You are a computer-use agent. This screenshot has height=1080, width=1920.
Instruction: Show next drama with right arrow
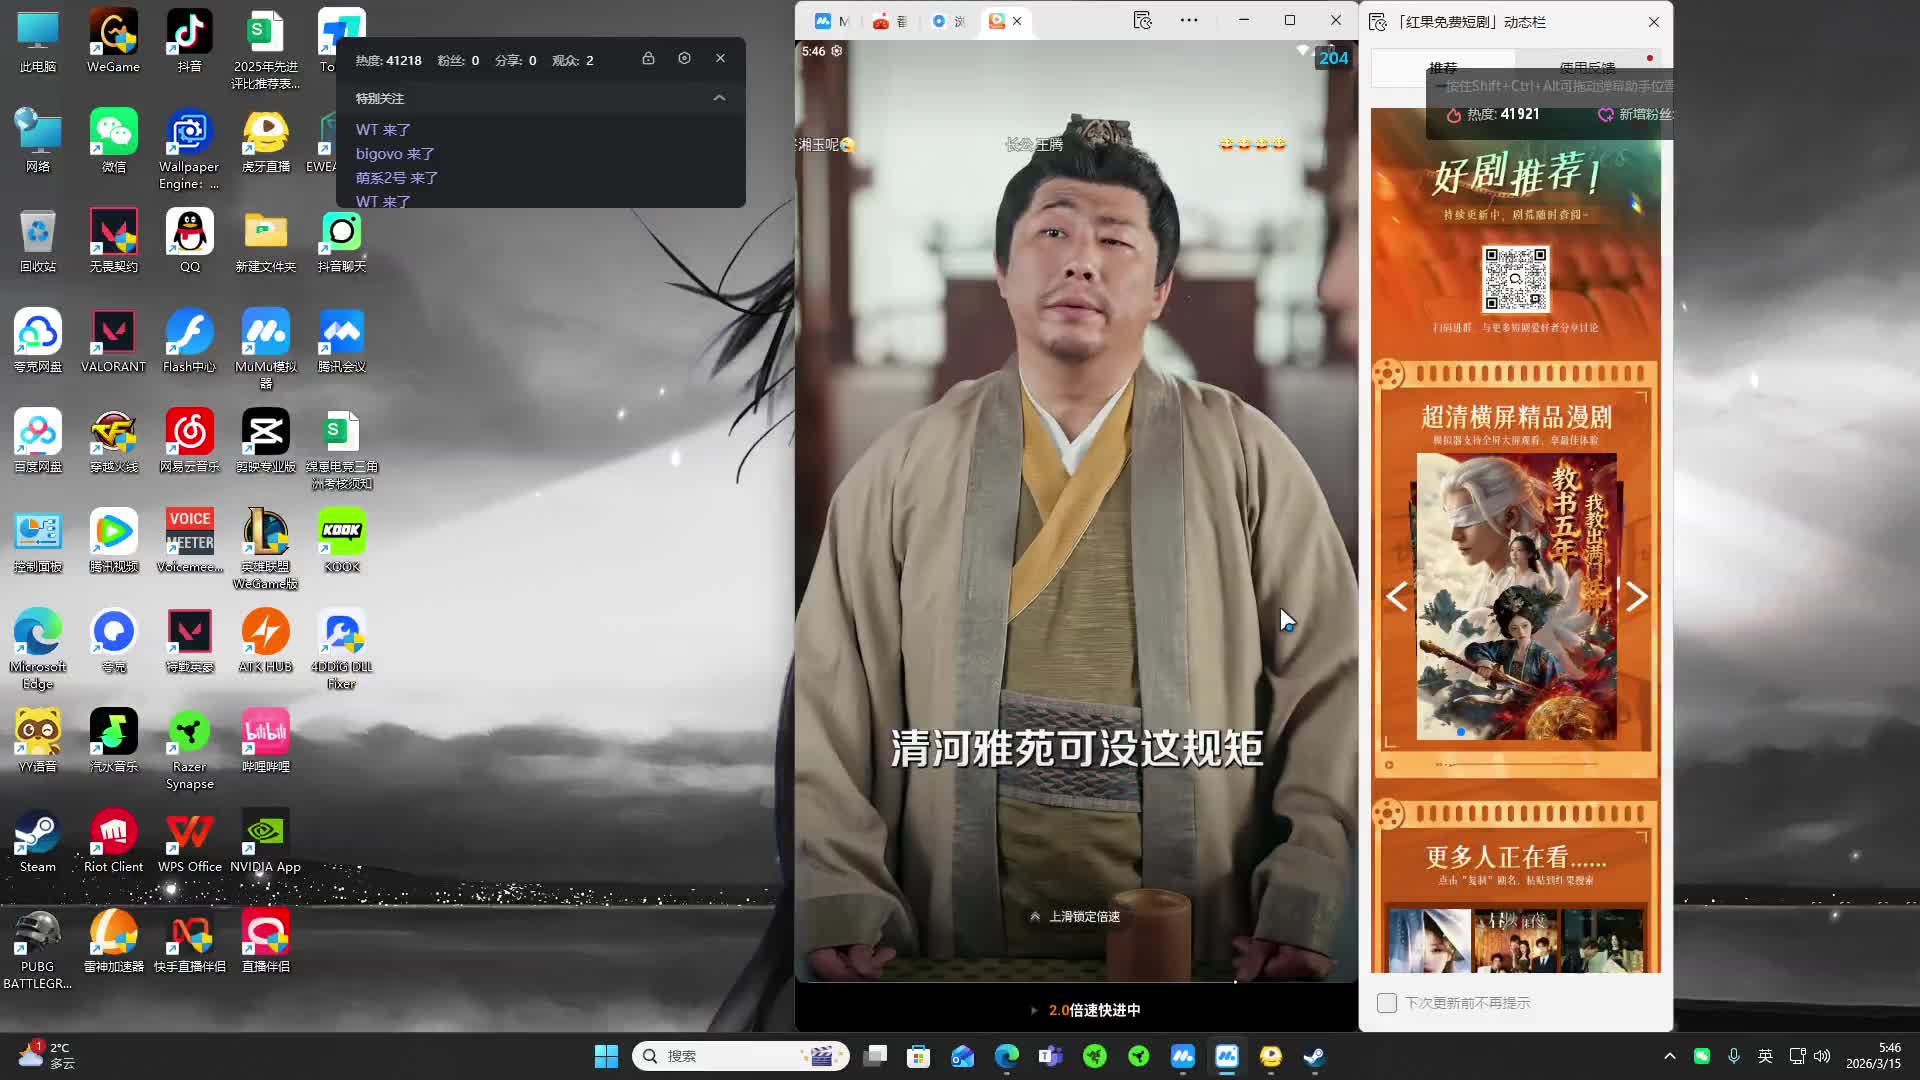(x=1636, y=597)
